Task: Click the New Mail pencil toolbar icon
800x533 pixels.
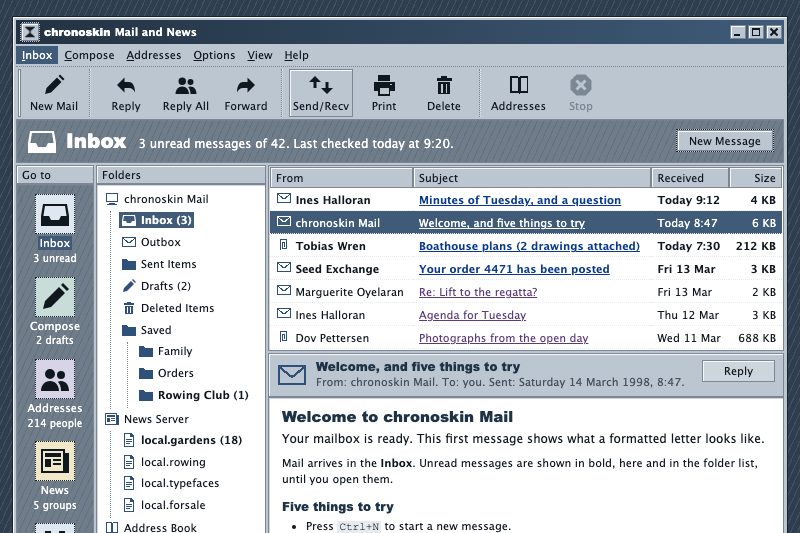Action: click(54, 85)
